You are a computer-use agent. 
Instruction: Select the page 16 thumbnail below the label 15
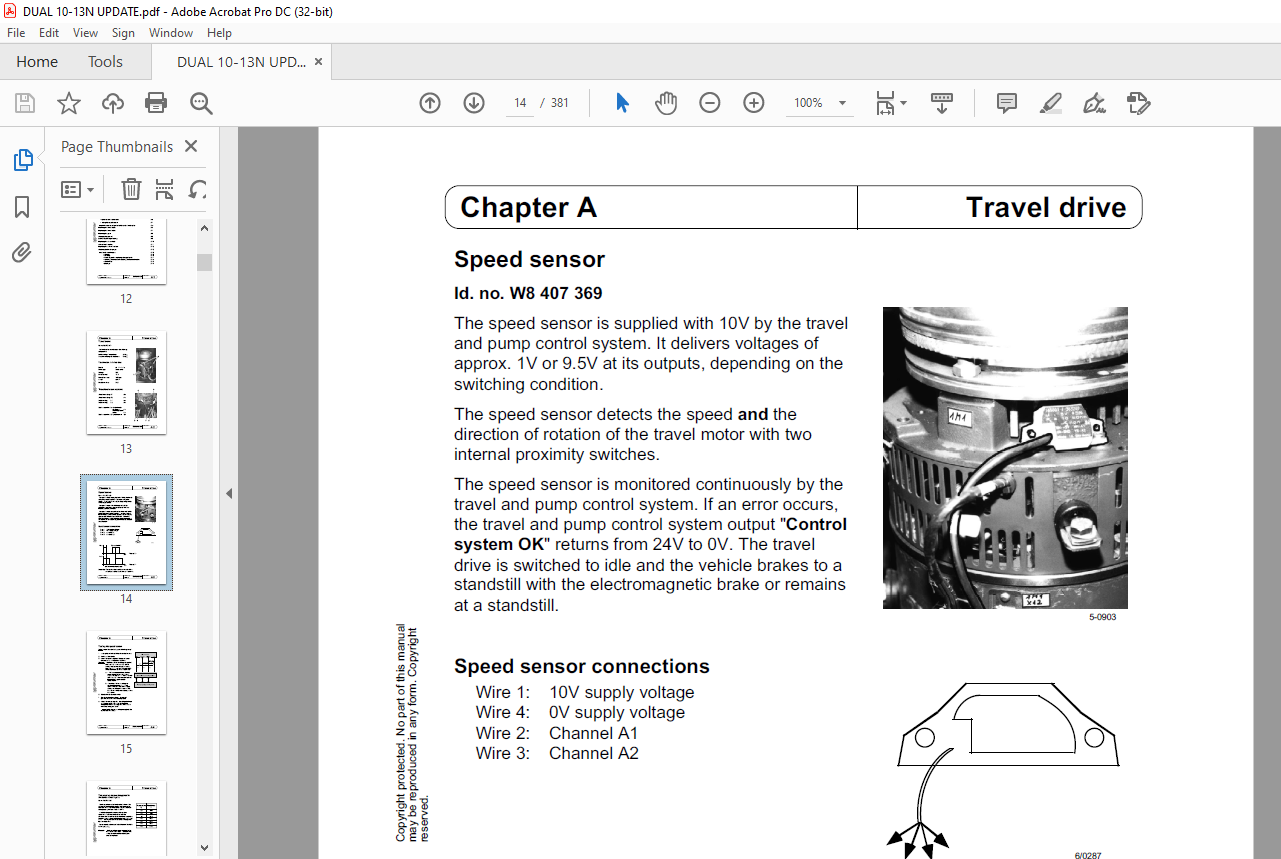pyautogui.click(x=126, y=817)
